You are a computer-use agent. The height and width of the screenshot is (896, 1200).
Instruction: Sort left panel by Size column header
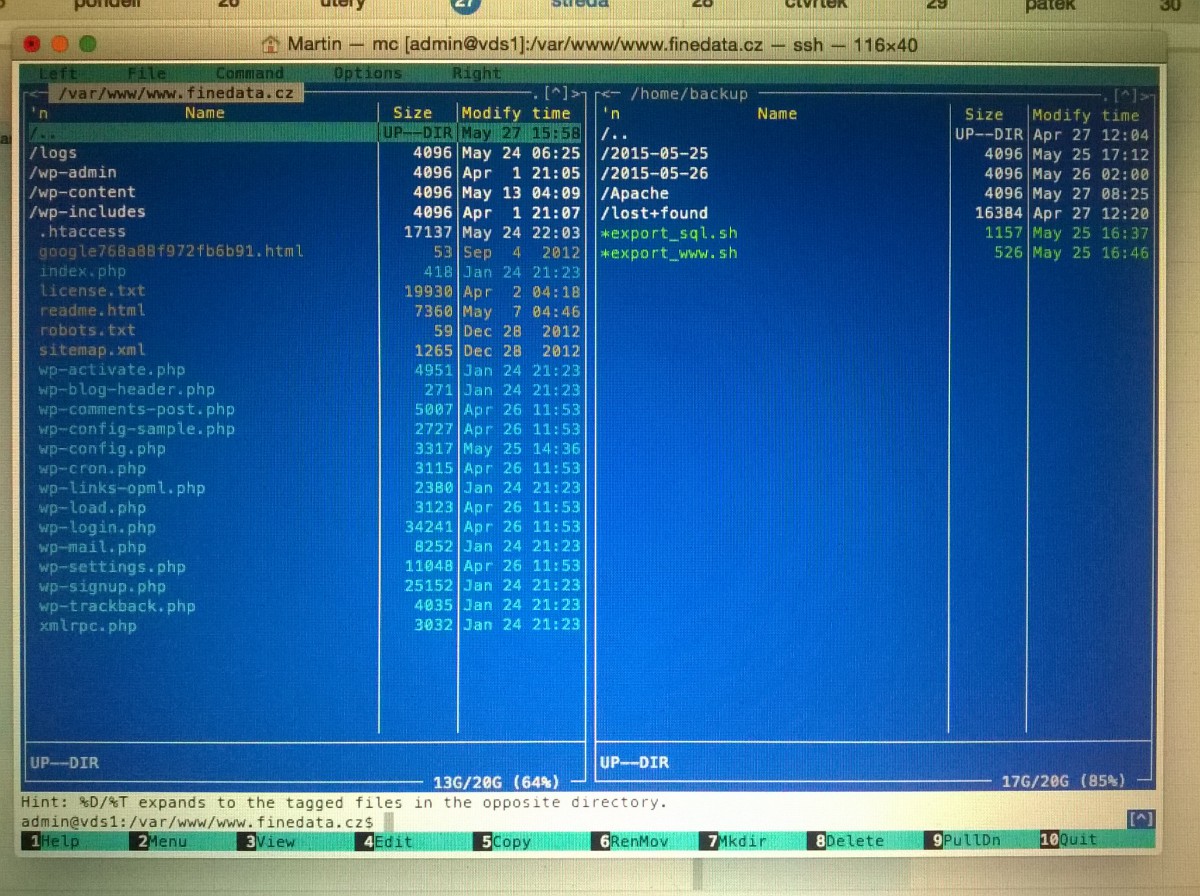412,113
